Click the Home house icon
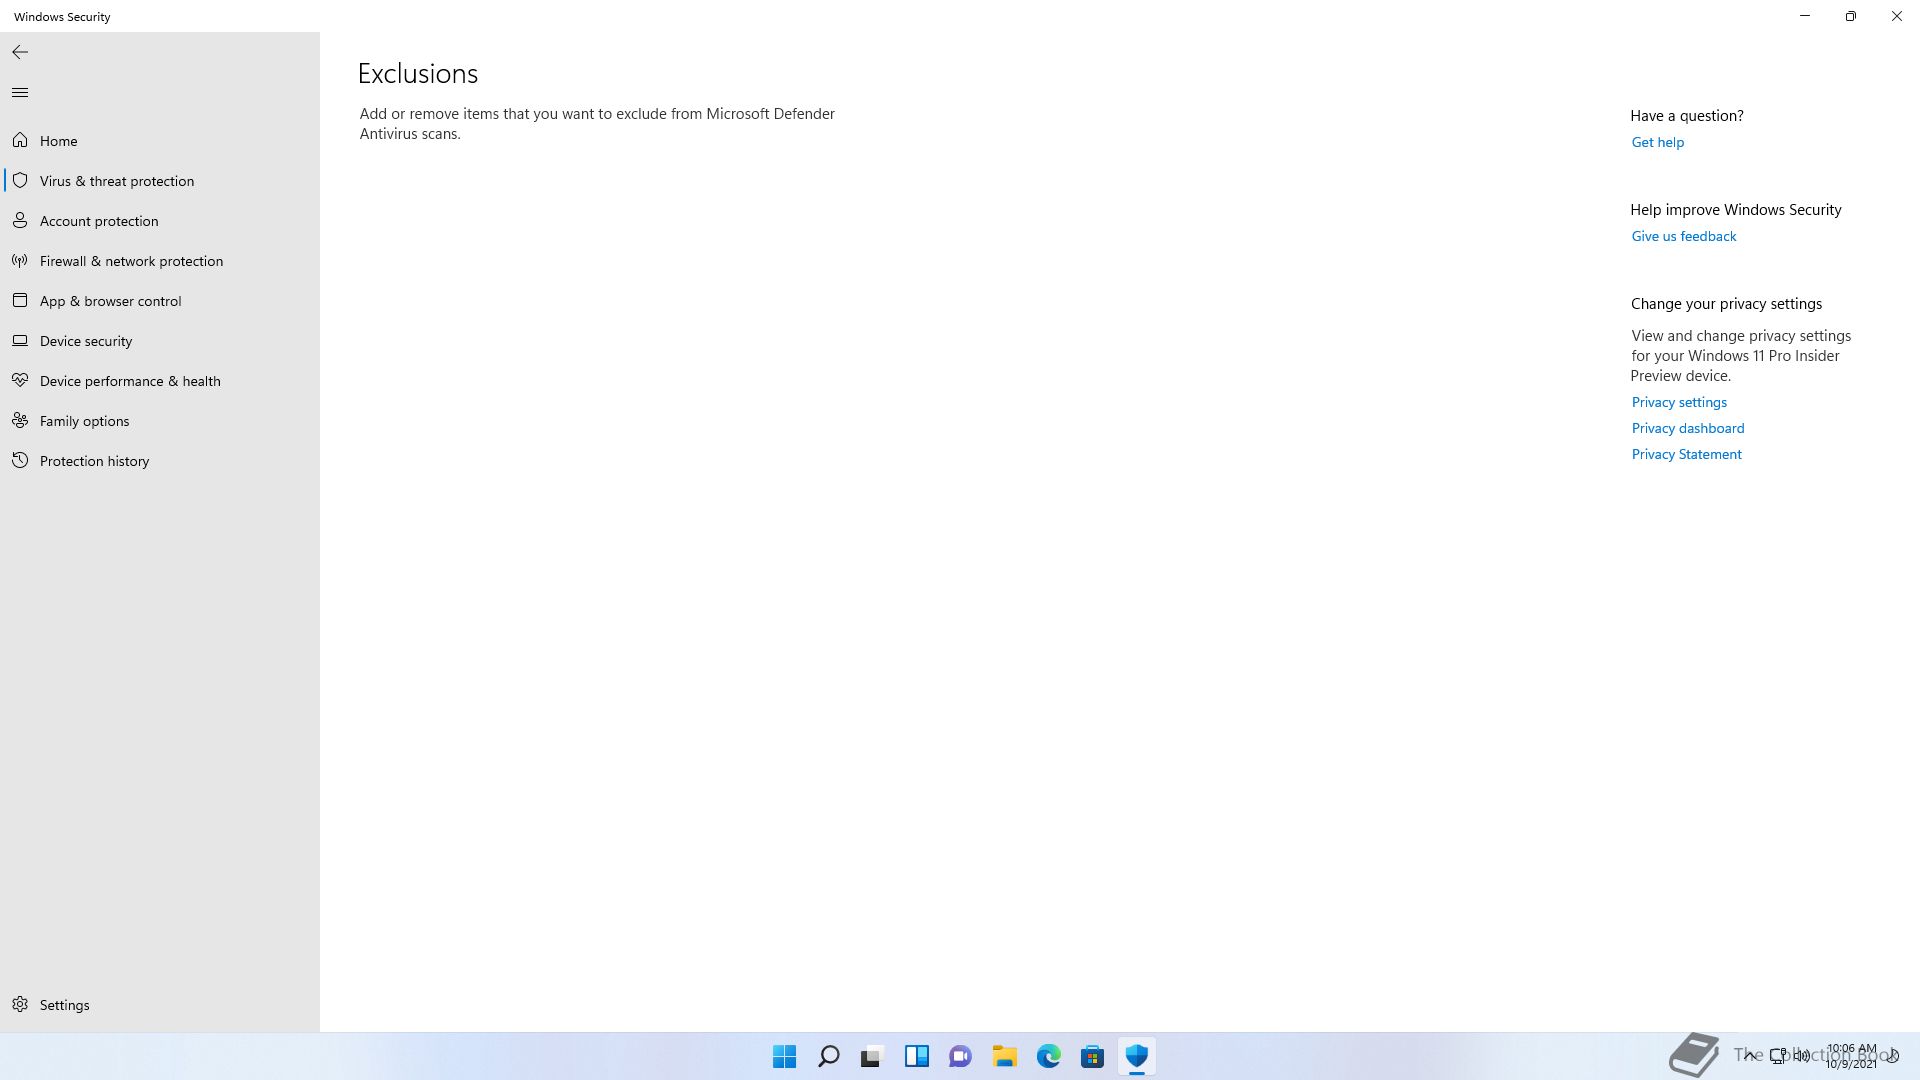The height and width of the screenshot is (1080, 1920). [20, 141]
